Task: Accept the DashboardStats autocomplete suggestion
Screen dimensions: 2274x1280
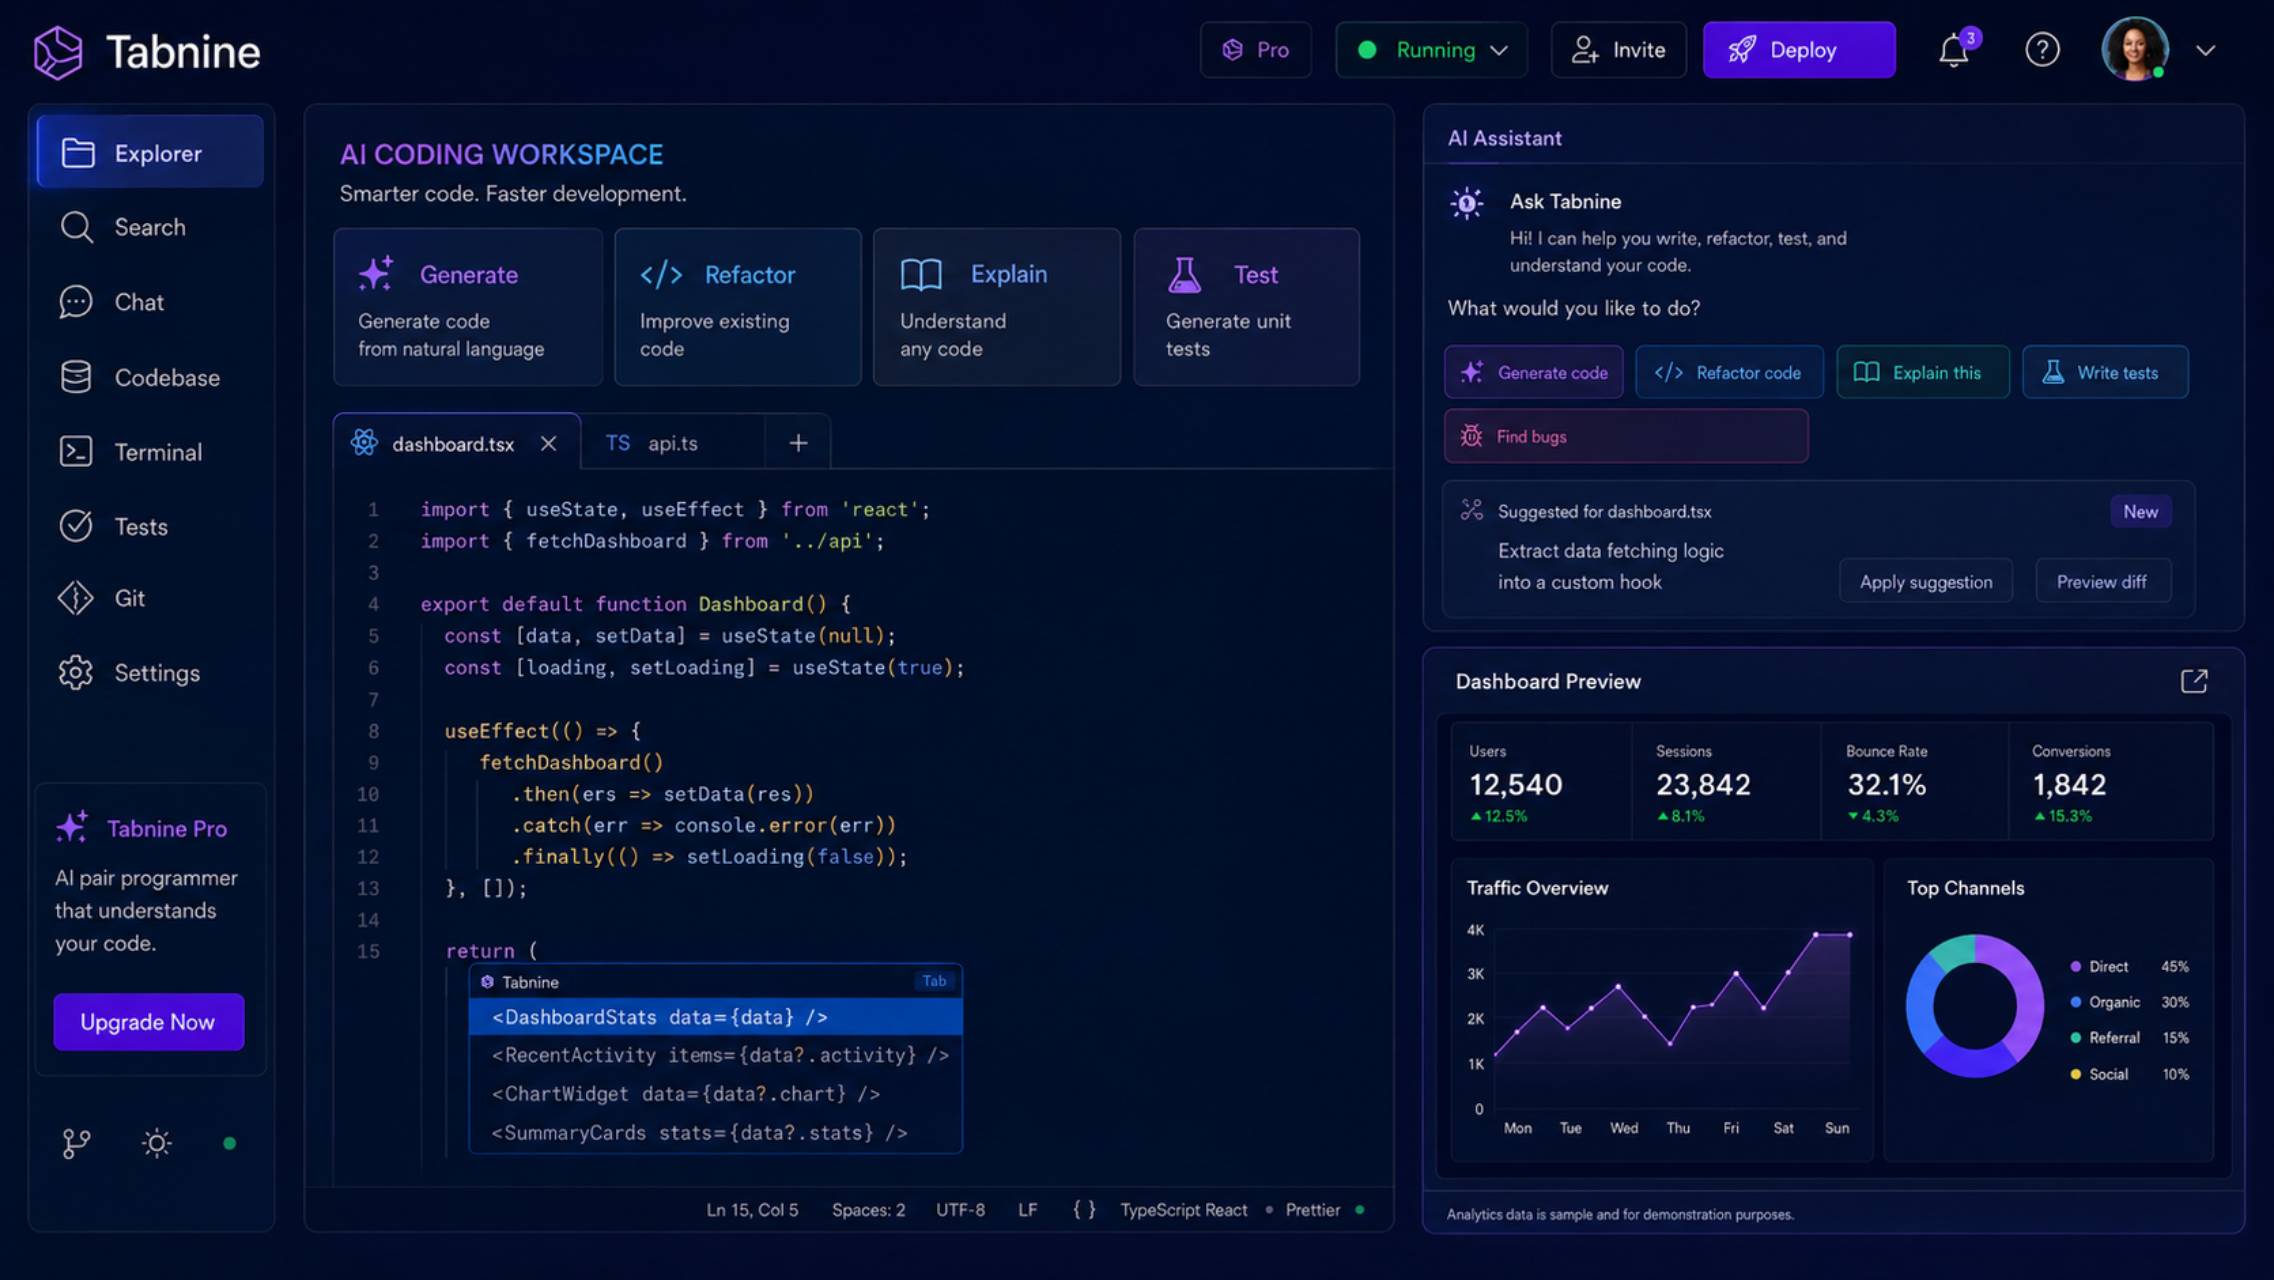Action: pos(716,1017)
